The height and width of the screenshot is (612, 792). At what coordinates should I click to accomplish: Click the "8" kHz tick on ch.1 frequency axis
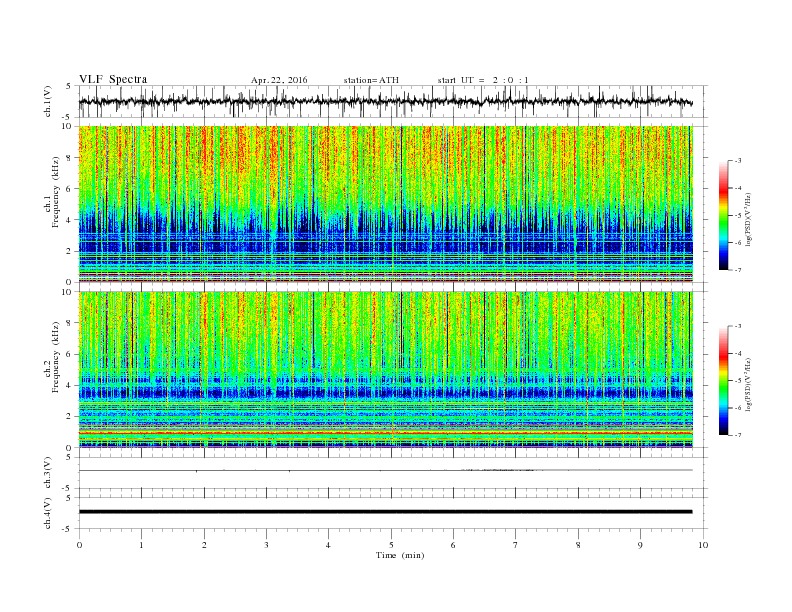[69, 158]
